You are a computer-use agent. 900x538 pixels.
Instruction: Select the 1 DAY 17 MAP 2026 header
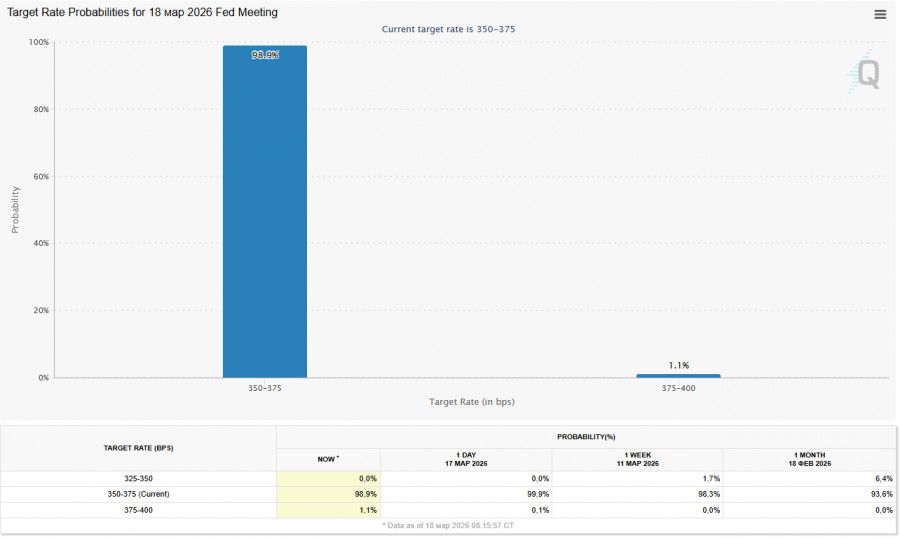click(x=466, y=459)
